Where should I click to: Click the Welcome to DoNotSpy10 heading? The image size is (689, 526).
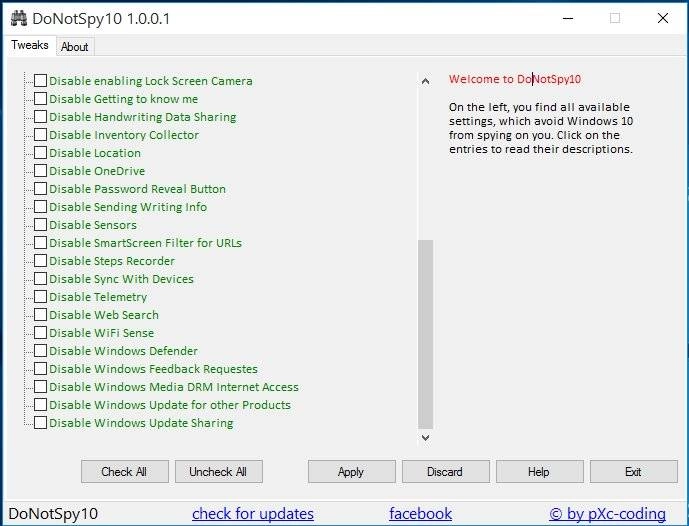click(x=515, y=79)
